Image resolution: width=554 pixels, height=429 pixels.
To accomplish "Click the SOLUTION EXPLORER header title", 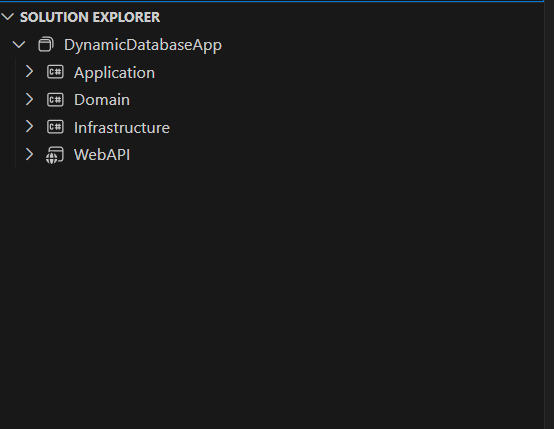I will click(90, 17).
